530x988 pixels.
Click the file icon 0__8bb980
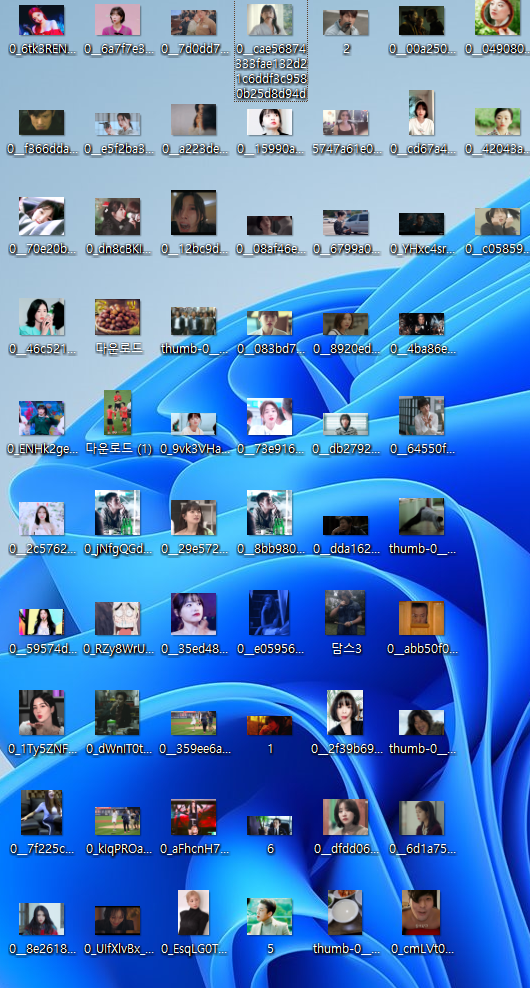click(270, 513)
